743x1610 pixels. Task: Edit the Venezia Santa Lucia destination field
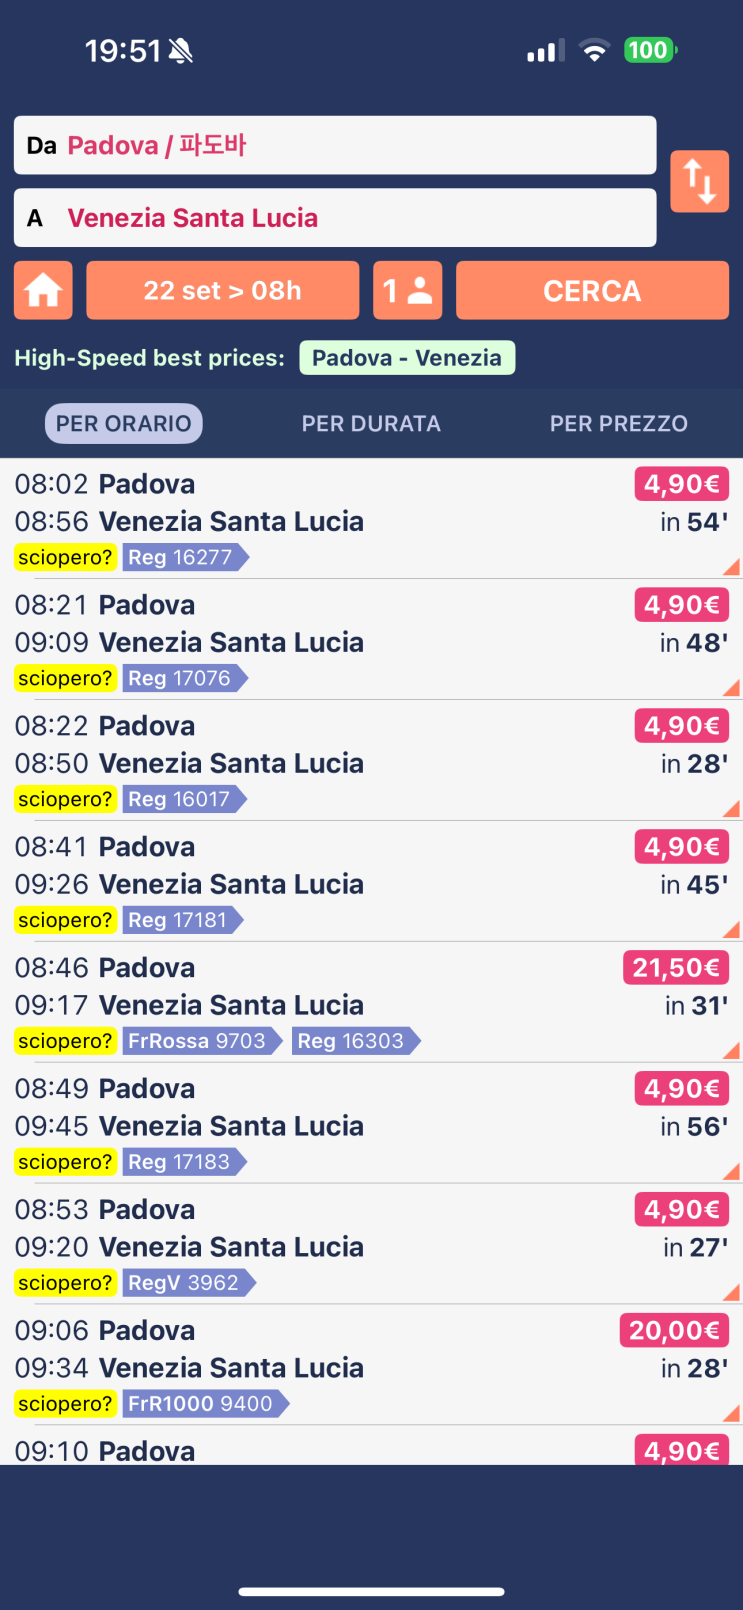point(335,218)
